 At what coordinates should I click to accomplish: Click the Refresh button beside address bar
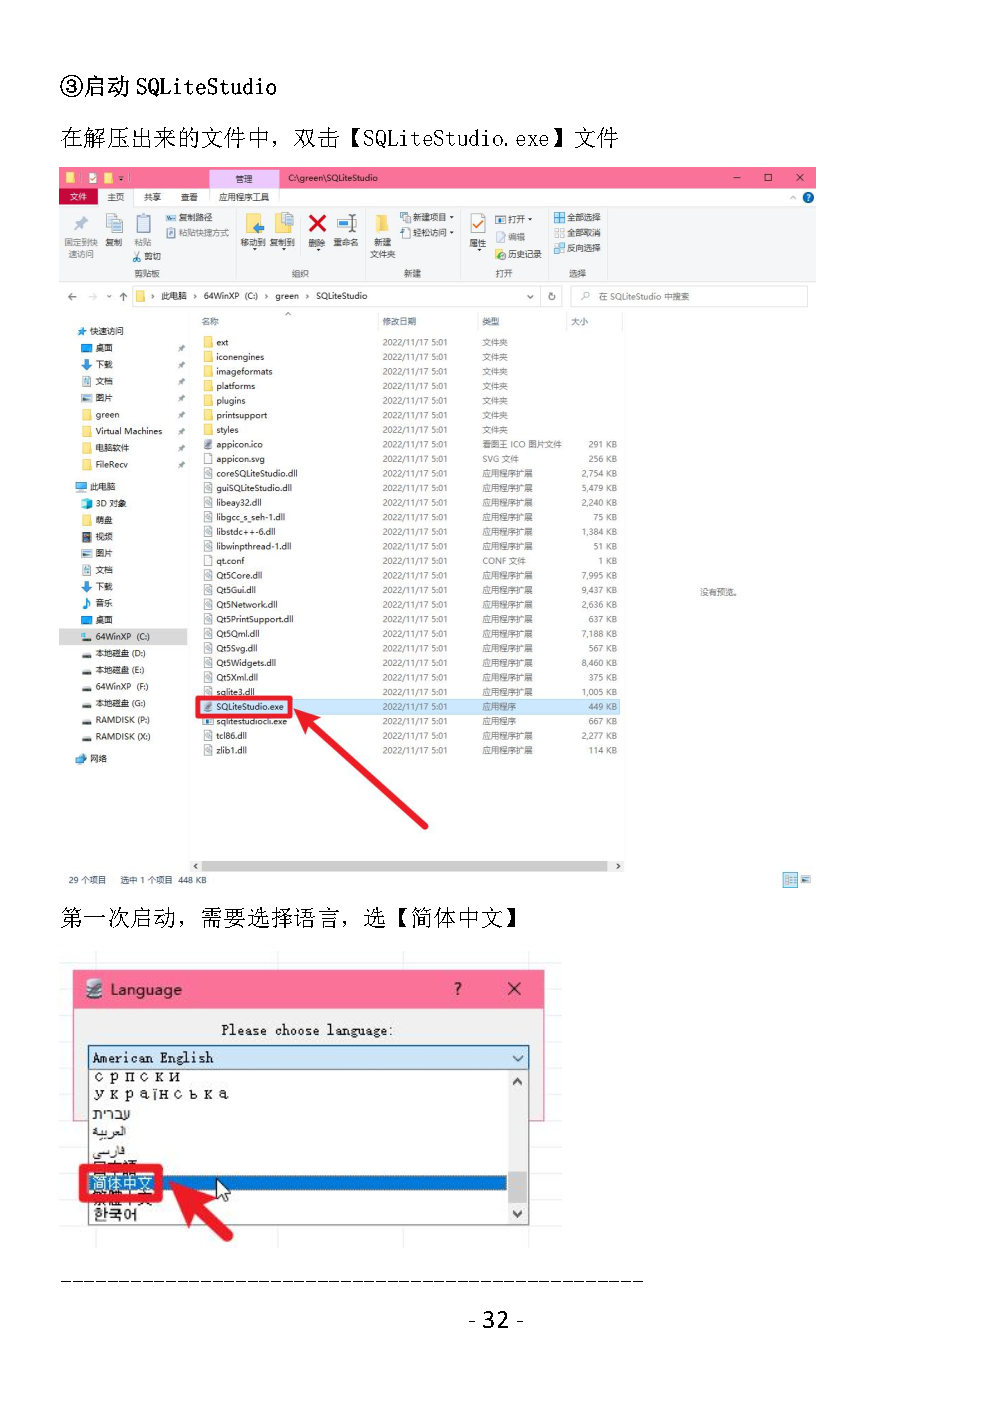(552, 297)
